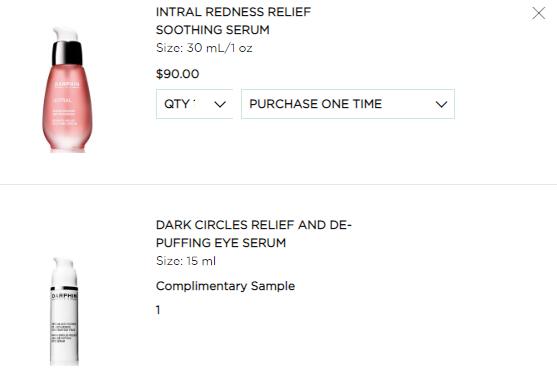Remove Intral serum with the X icon
Viewport: 557px width, 381px height.
pos(539,13)
